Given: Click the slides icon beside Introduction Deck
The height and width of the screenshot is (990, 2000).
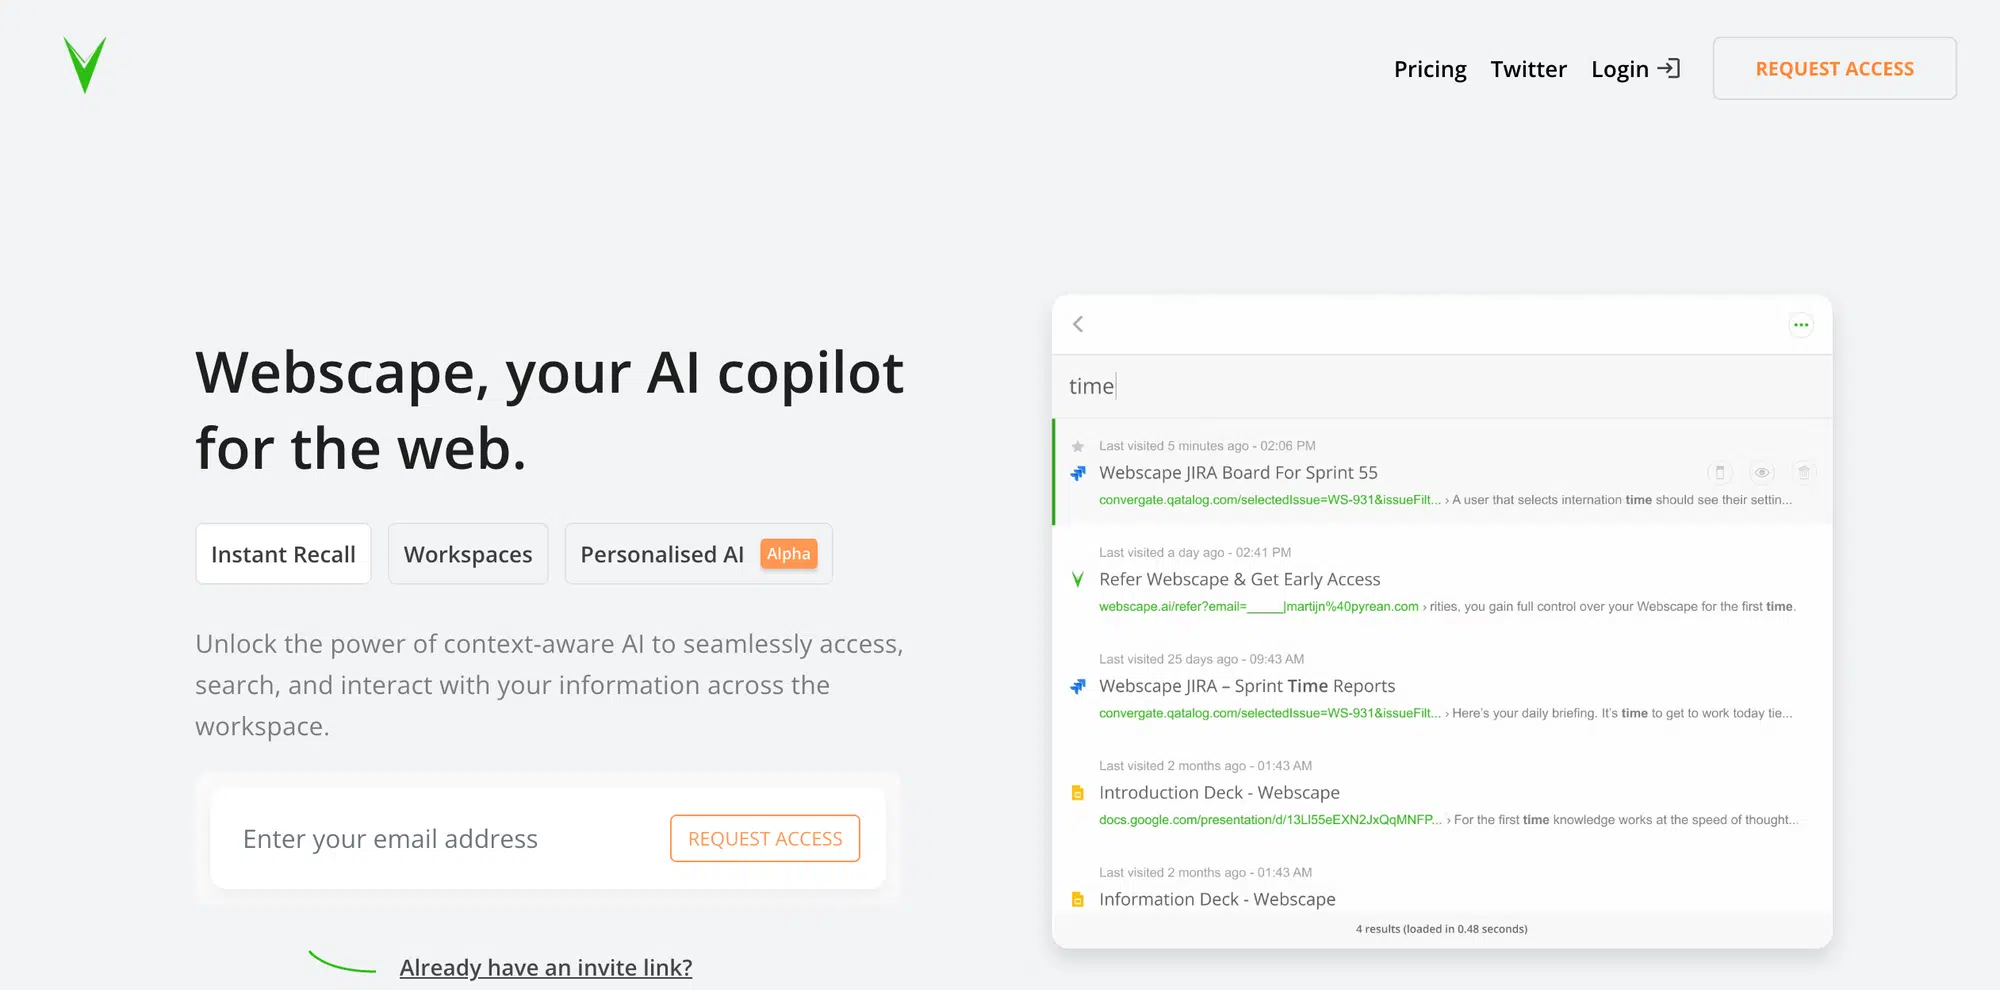Looking at the screenshot, I should point(1078,793).
